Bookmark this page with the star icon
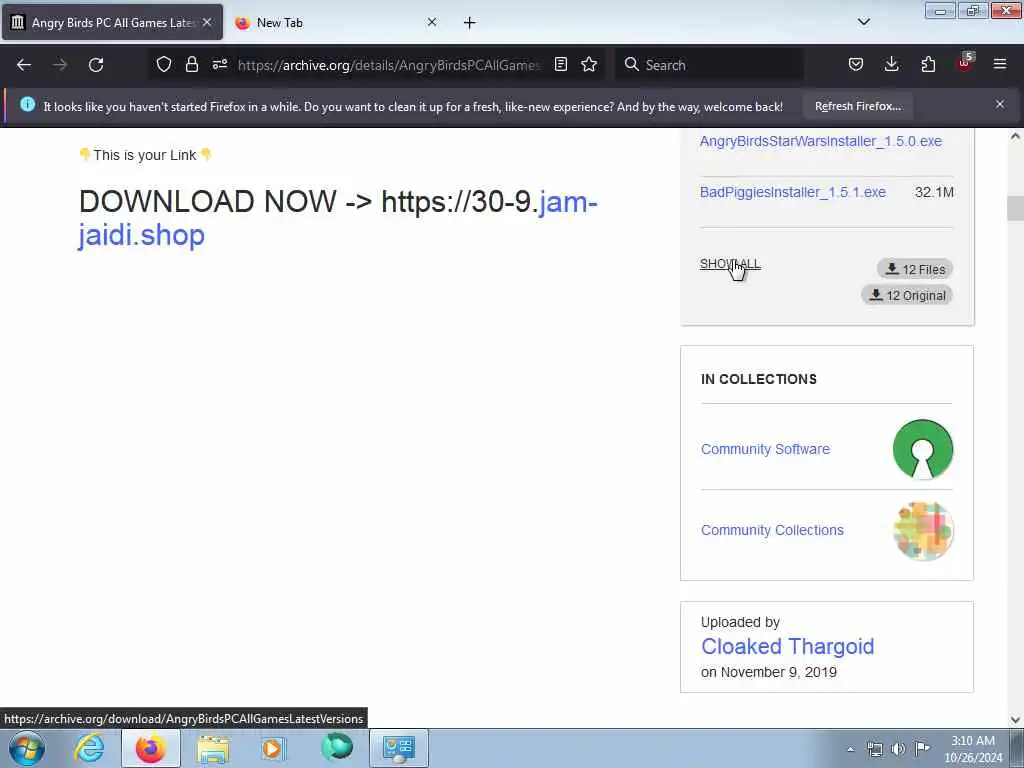1024x768 pixels. point(589,64)
